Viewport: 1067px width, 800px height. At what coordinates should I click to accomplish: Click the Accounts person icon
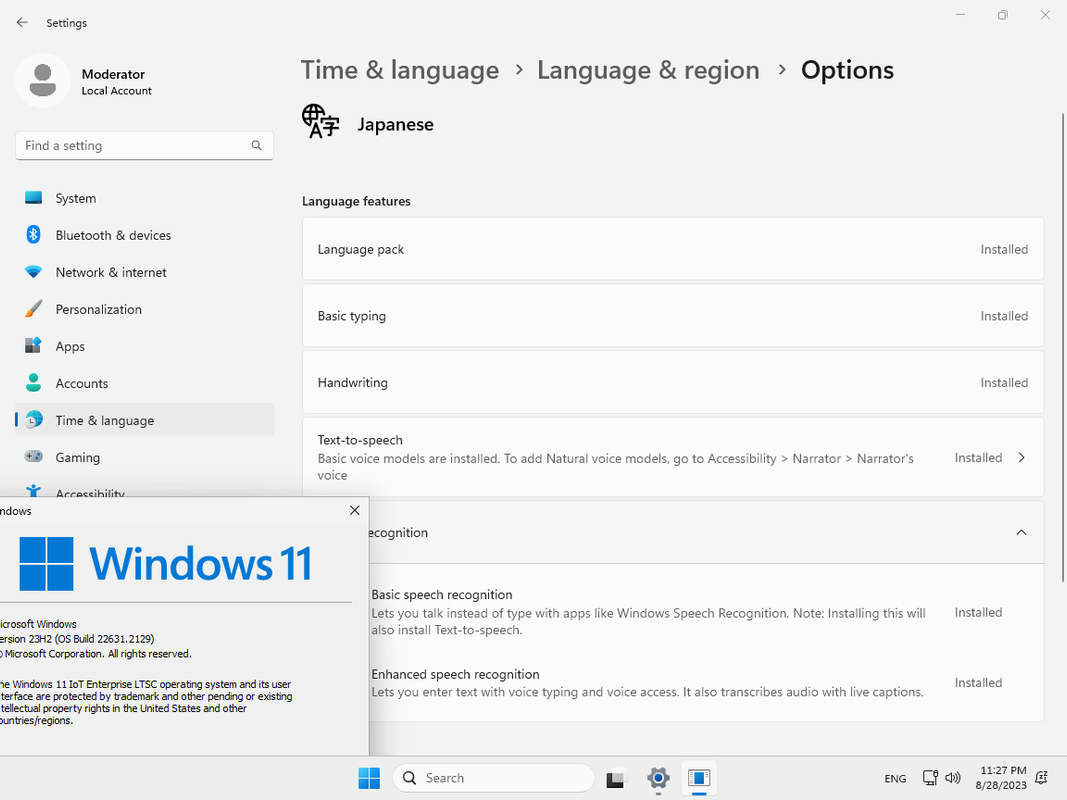[33, 383]
